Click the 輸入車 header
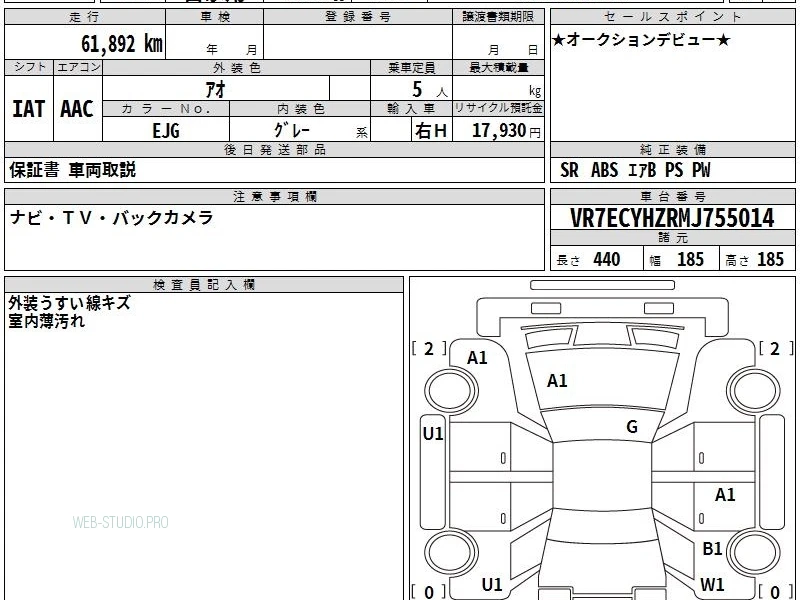The image size is (800, 600). pos(412,109)
